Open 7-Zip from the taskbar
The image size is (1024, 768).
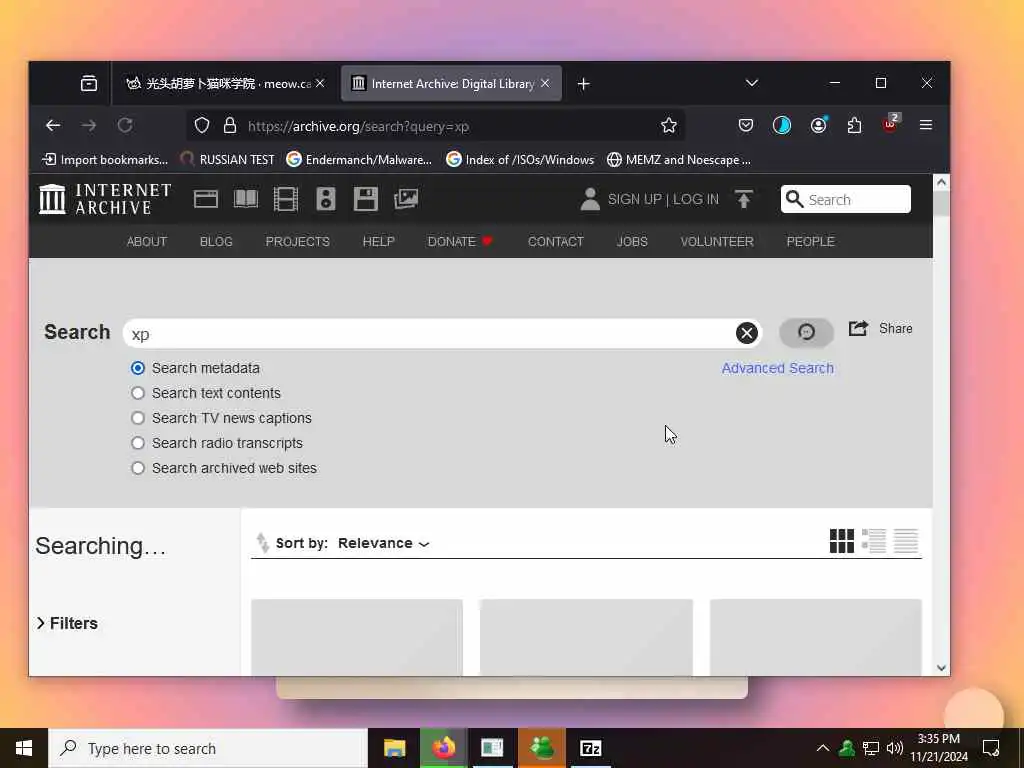coord(590,748)
